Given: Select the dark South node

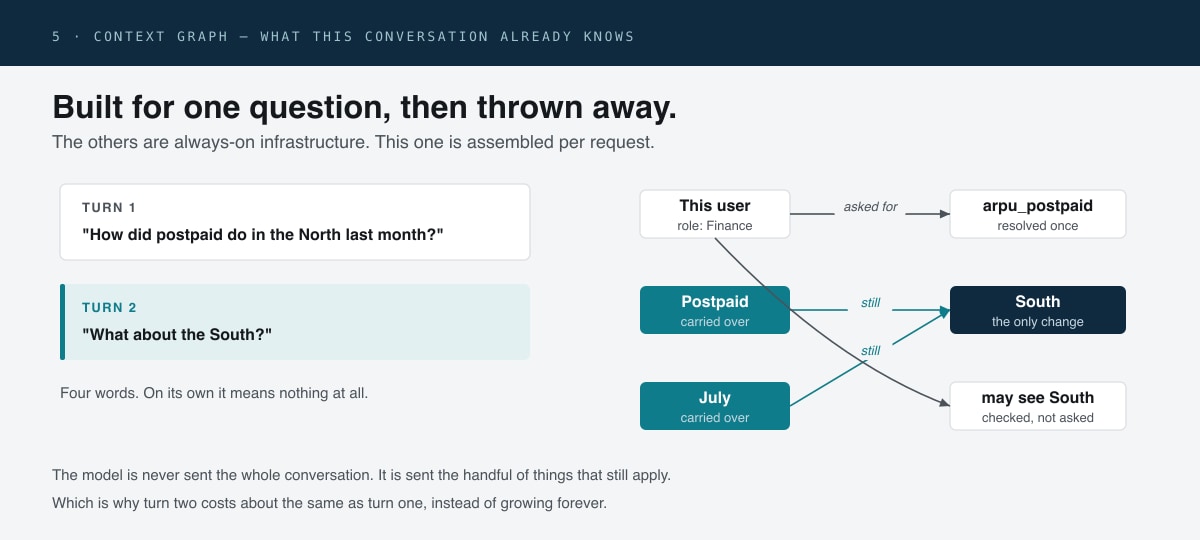Looking at the screenshot, I should tap(1037, 310).
